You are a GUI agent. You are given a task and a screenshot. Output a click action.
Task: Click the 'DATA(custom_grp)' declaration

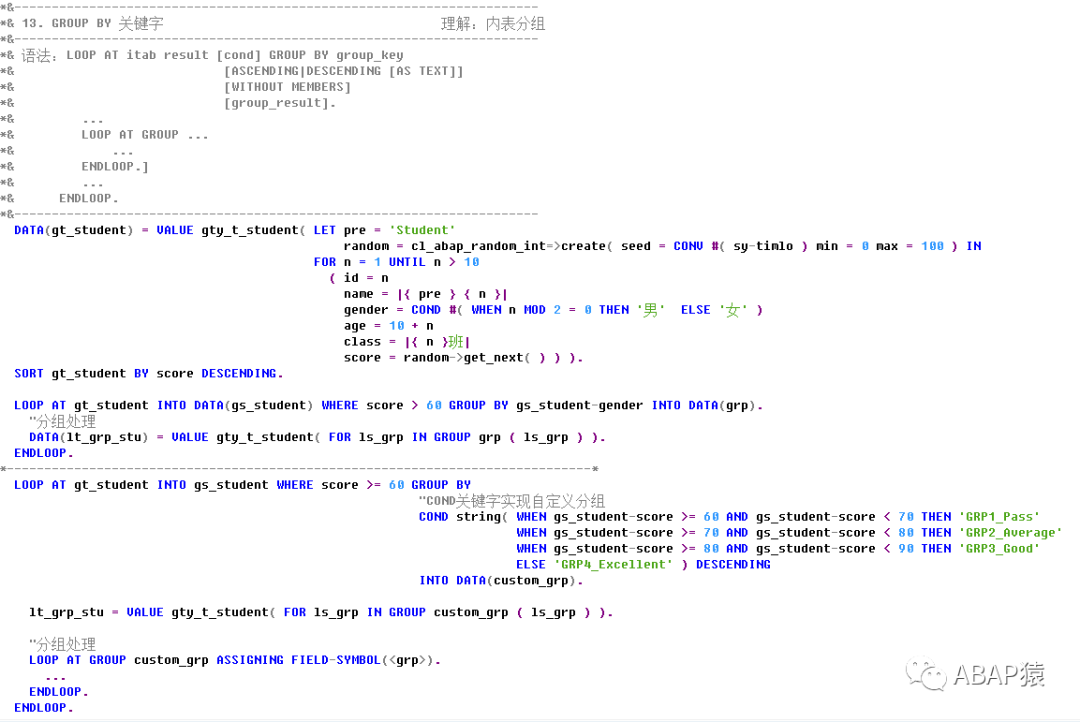516,580
